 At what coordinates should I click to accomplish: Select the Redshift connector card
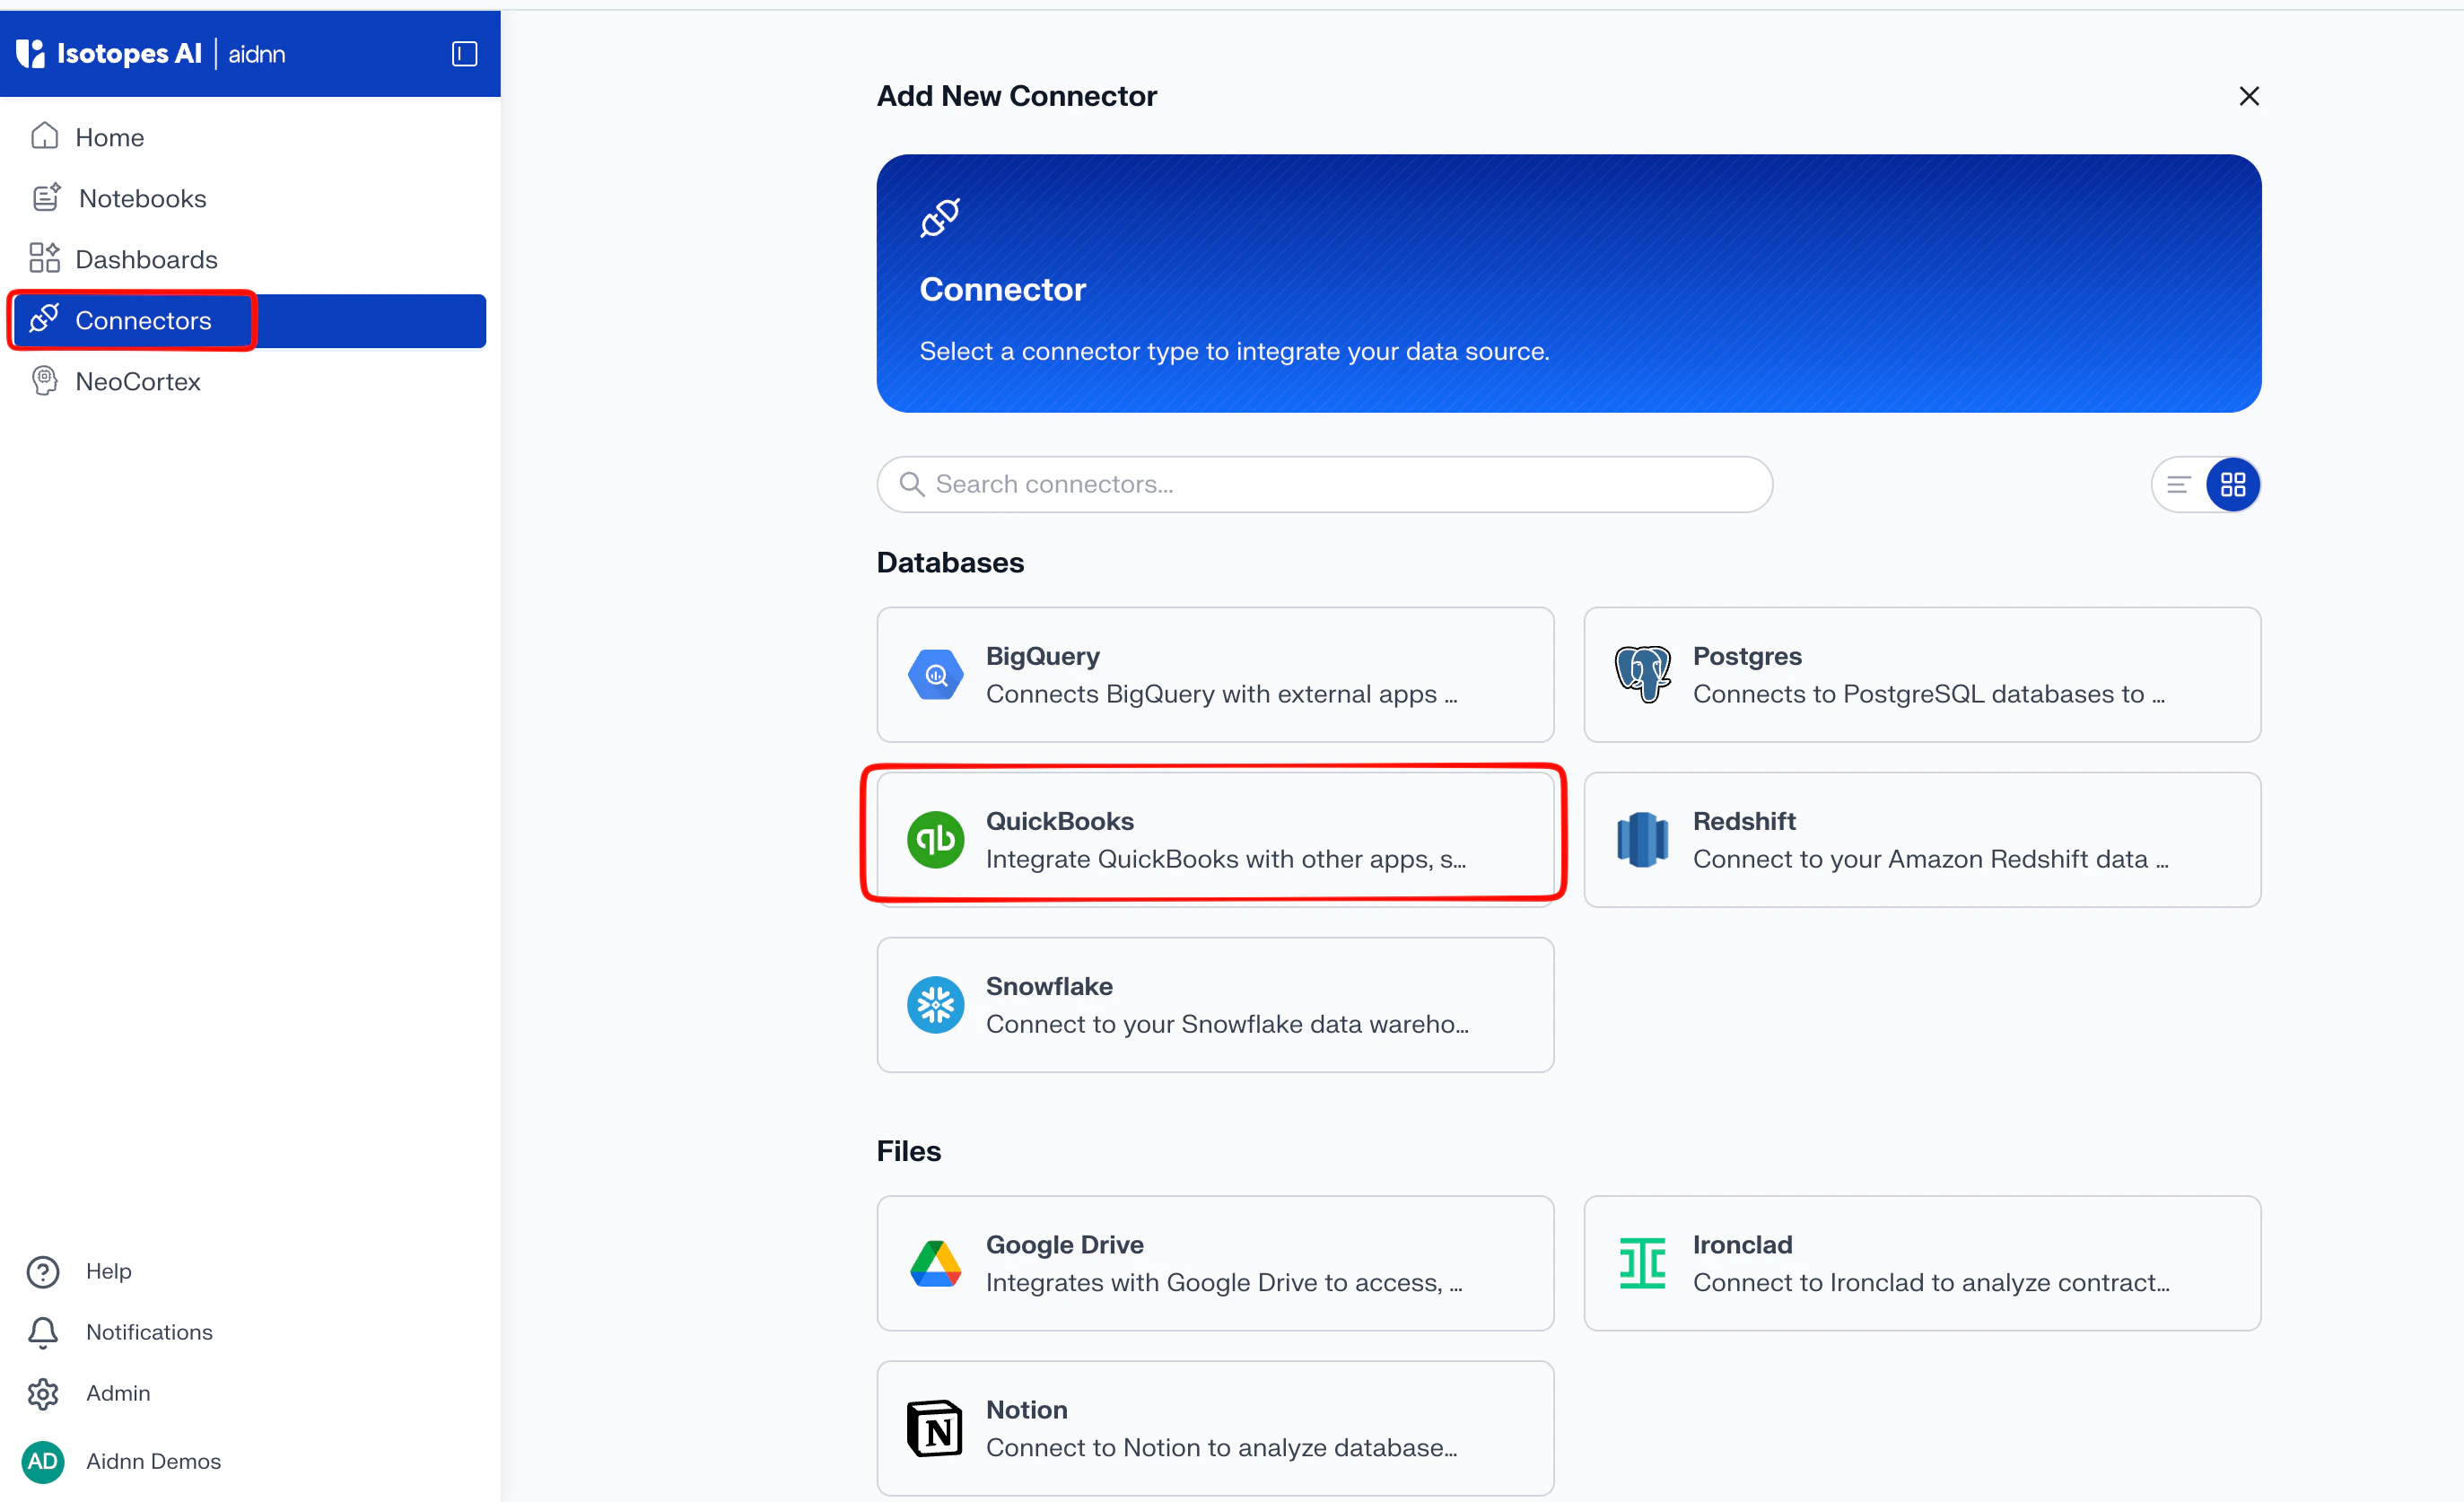click(x=1923, y=840)
